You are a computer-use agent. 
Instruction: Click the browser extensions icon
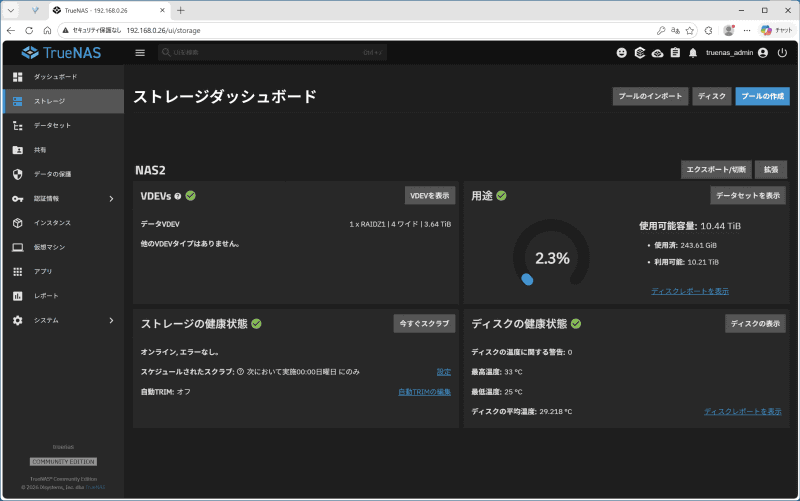709,31
